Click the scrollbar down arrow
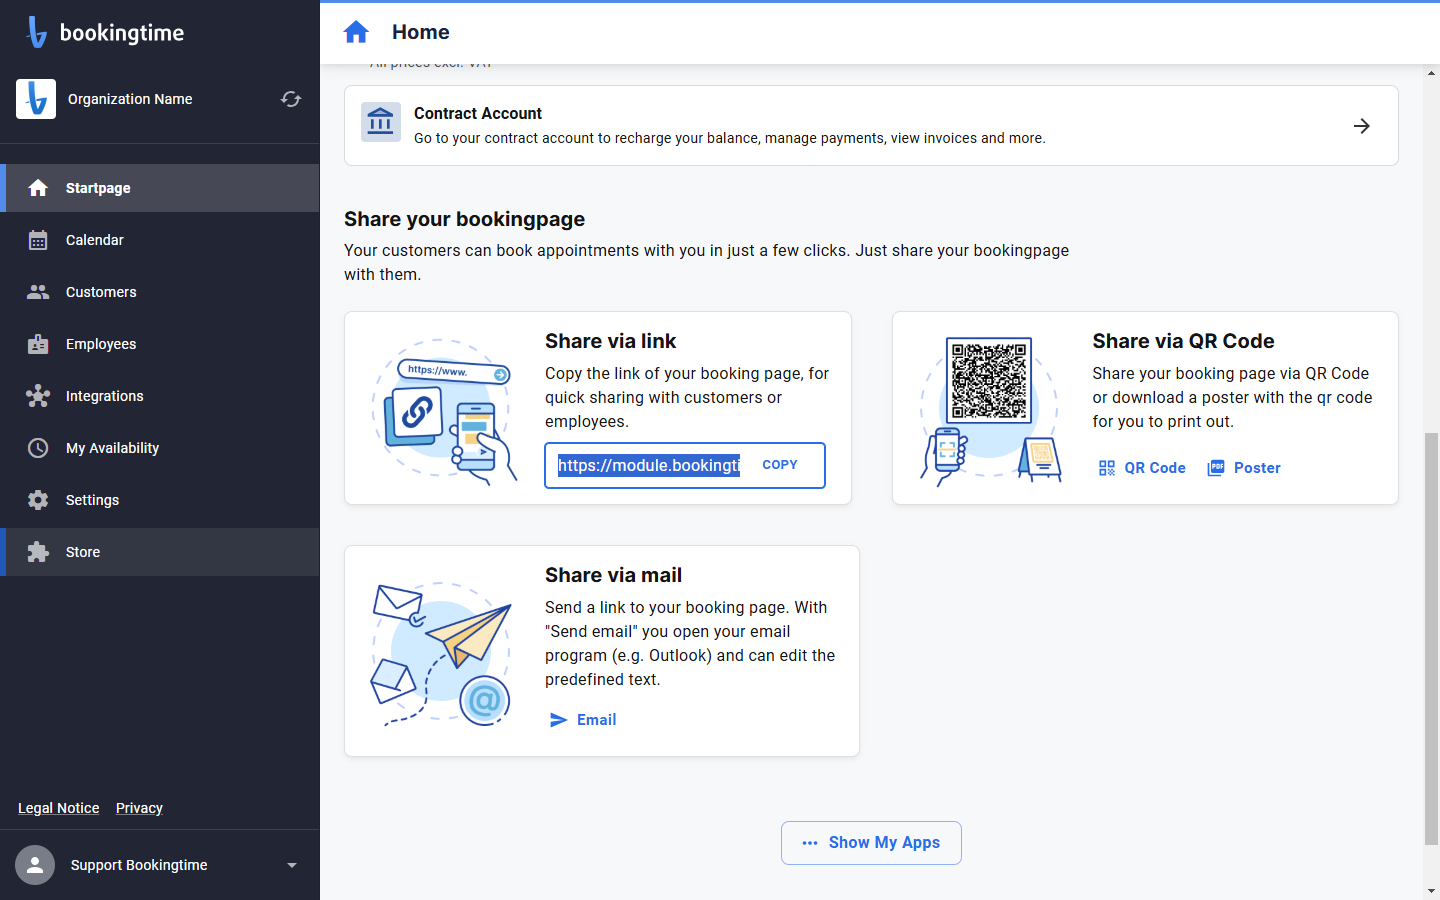Image resolution: width=1440 pixels, height=900 pixels. click(1432, 890)
